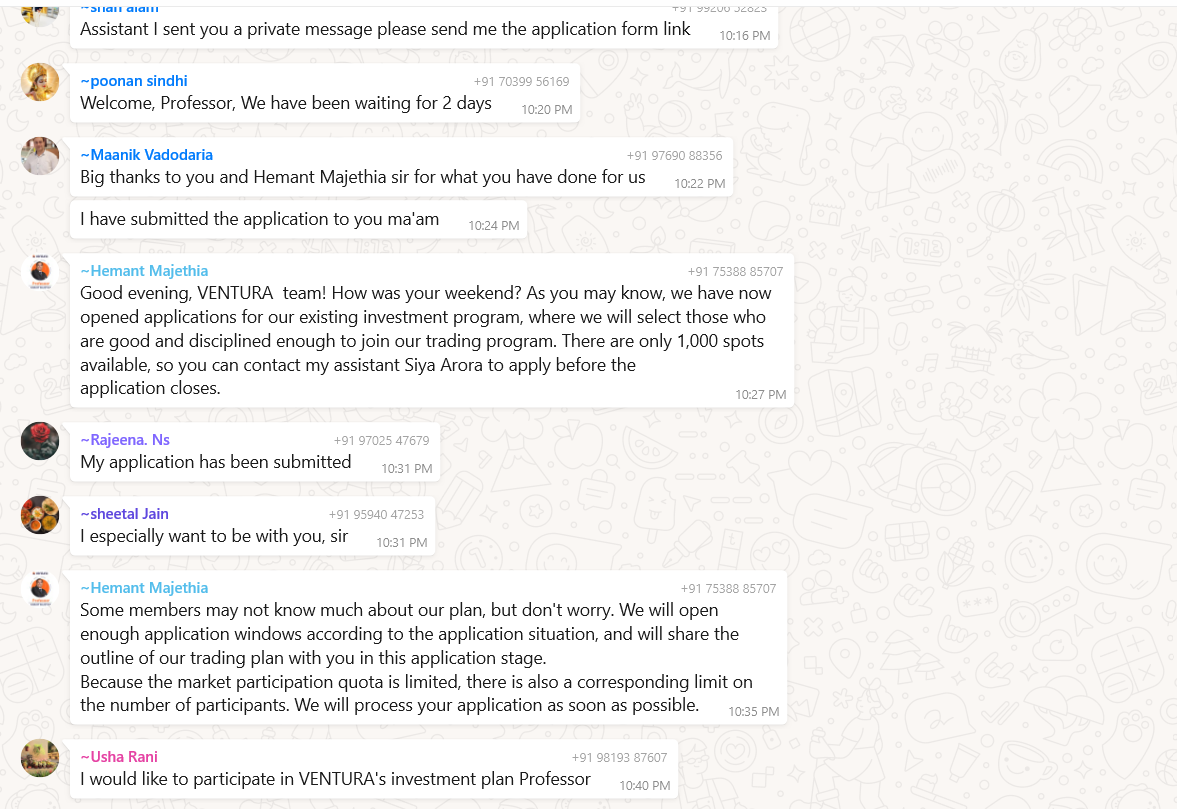This screenshot has height=809, width=1177.
Task: Open Rajeena. Ns rose avatar
Action: tap(40, 441)
